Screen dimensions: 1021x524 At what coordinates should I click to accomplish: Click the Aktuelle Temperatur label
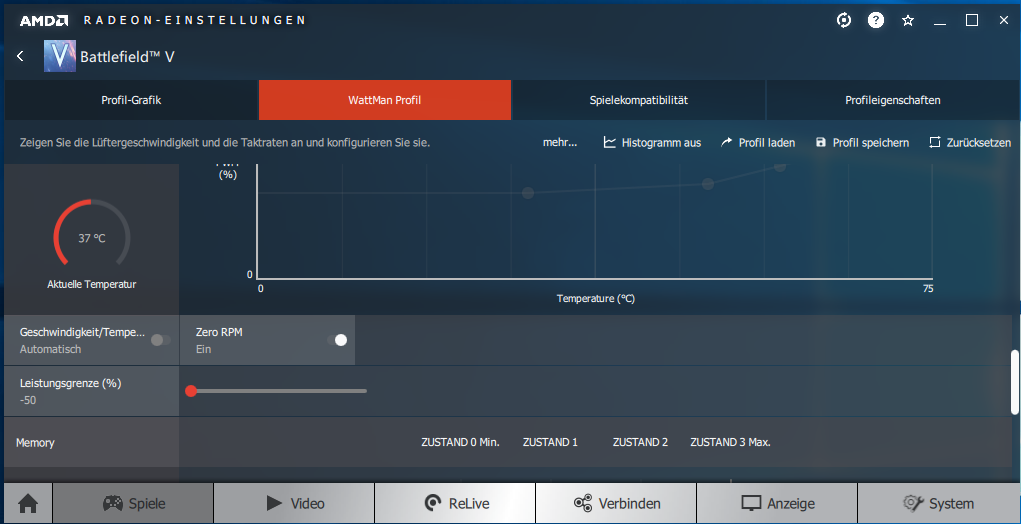pyautogui.click(x=92, y=284)
